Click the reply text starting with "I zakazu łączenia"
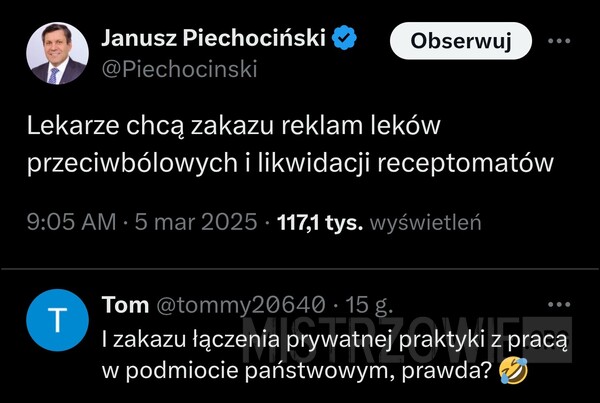Screen dimensions: 600x403 pyautogui.click(x=335, y=340)
